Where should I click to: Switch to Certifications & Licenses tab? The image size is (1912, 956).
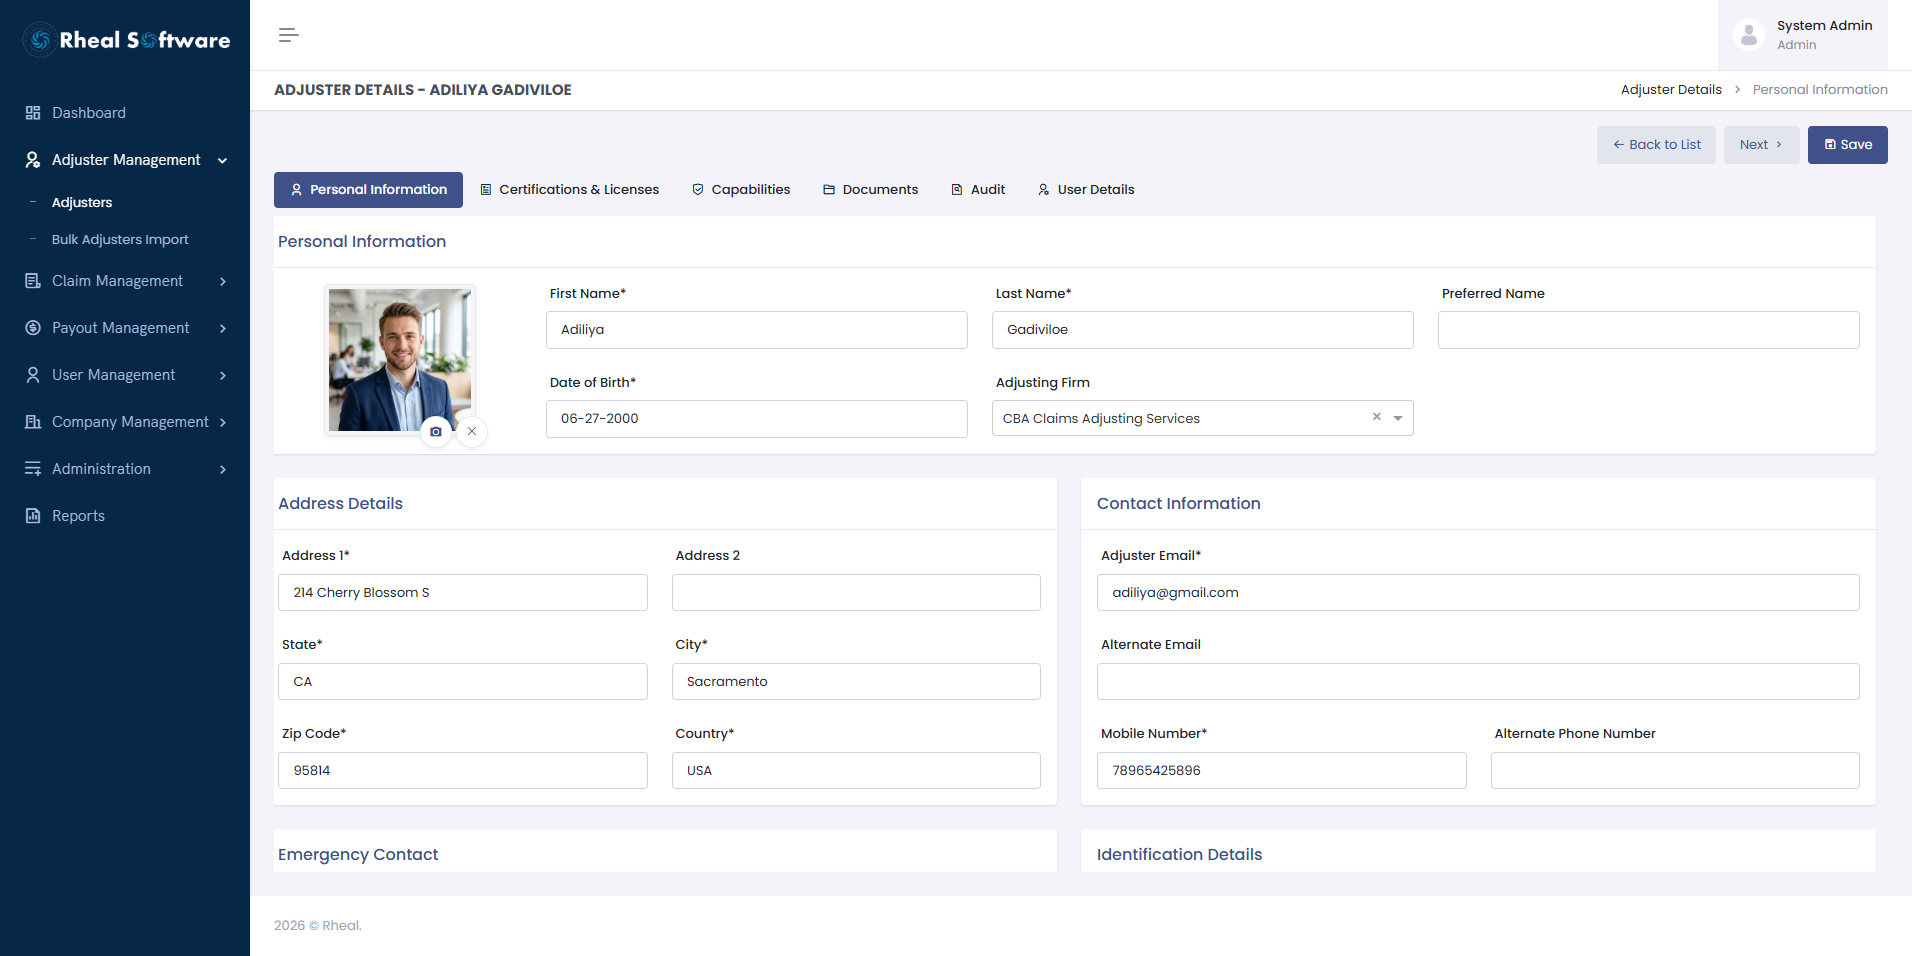(x=569, y=190)
